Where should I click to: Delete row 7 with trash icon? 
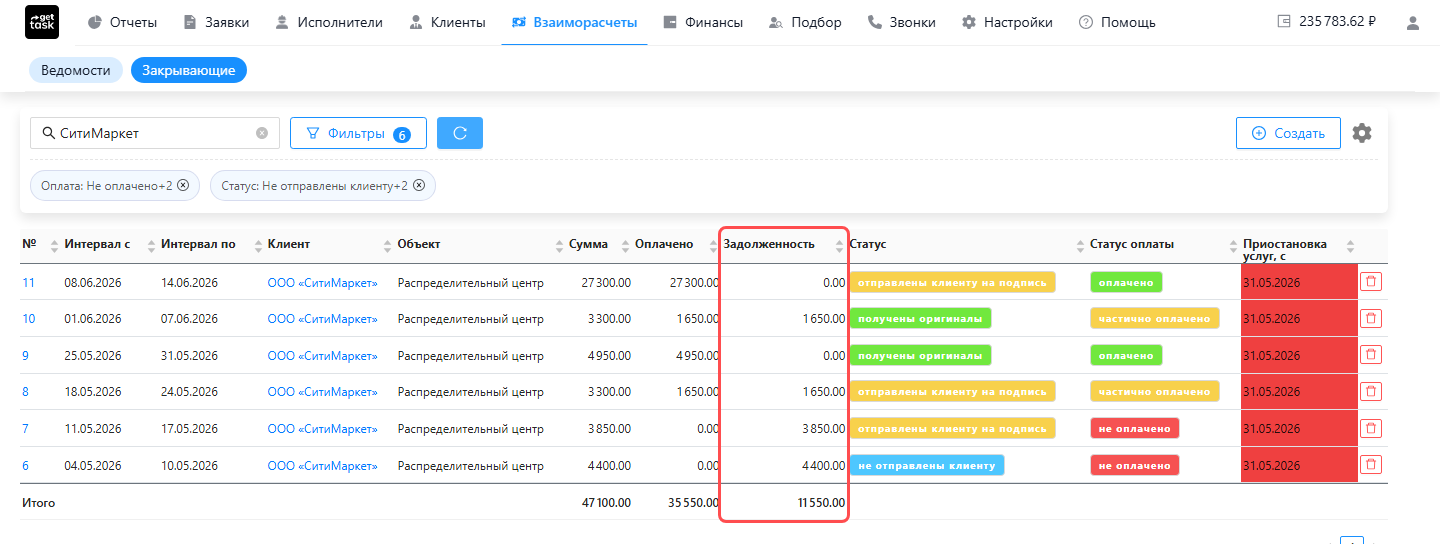click(x=1370, y=428)
